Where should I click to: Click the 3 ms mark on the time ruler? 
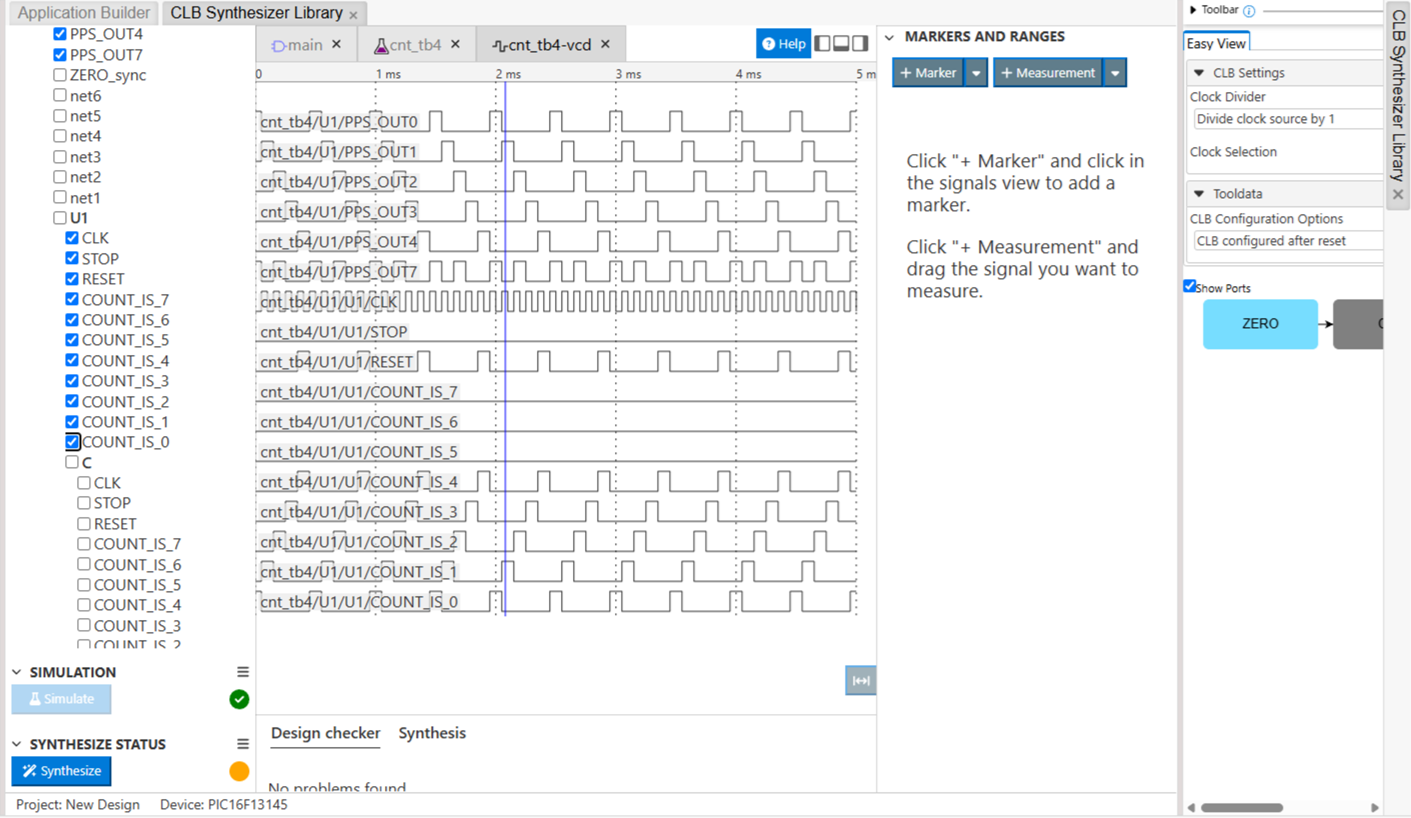[x=627, y=74]
